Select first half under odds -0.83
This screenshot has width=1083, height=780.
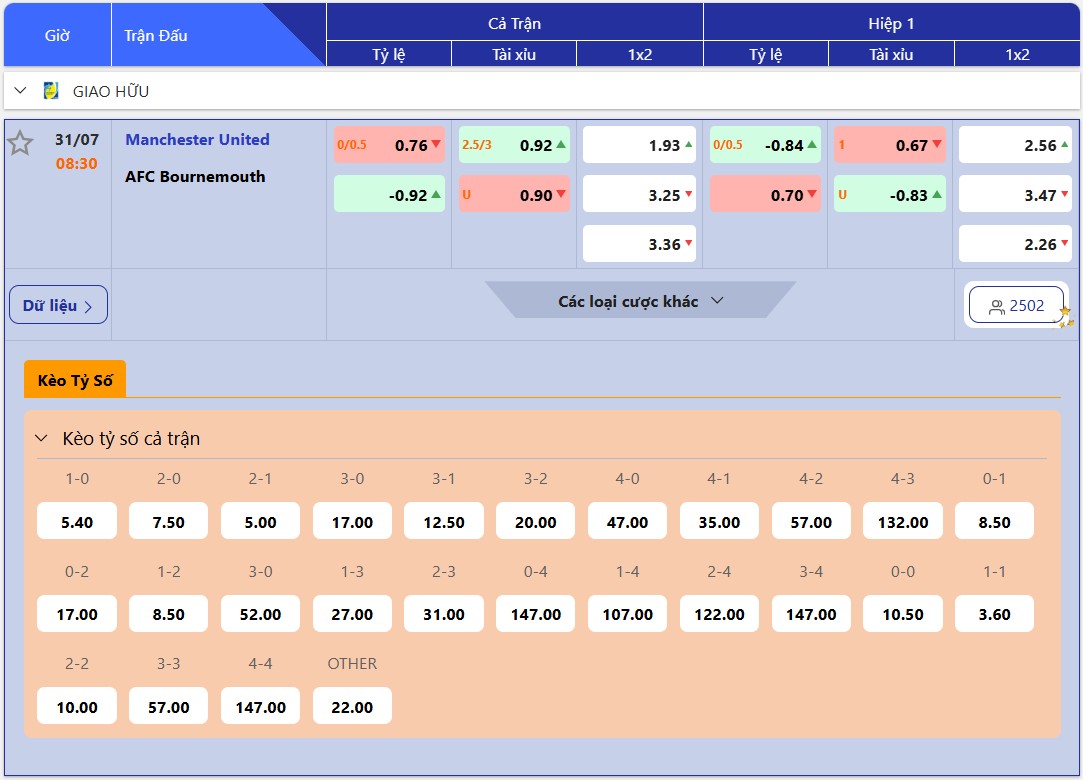[889, 195]
